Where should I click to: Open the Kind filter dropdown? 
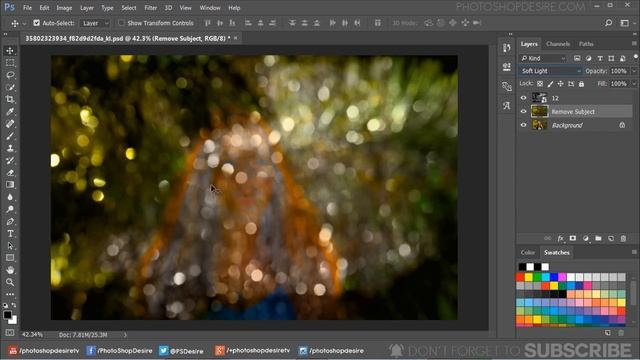click(543, 58)
